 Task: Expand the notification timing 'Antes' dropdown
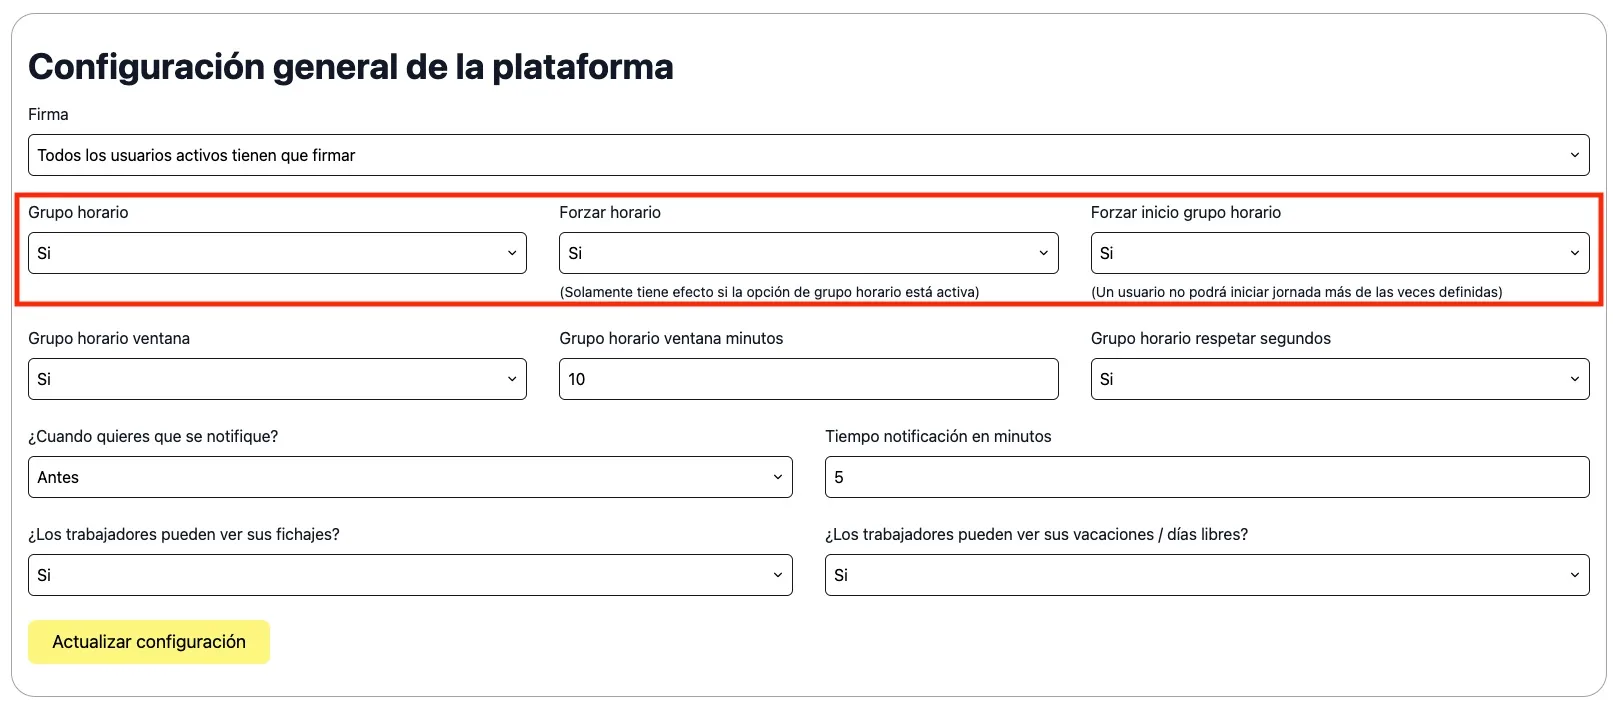(x=410, y=477)
